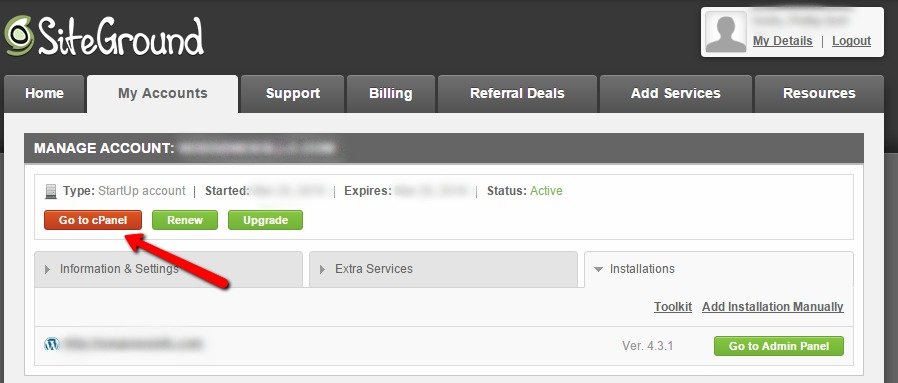Go to the Referral Deals tab

517,94
